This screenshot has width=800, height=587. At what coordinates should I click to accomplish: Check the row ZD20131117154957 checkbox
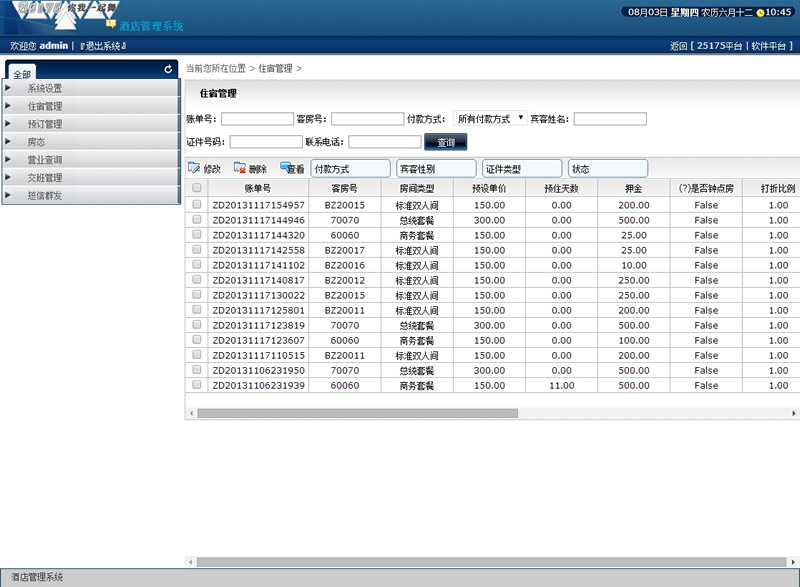197,205
